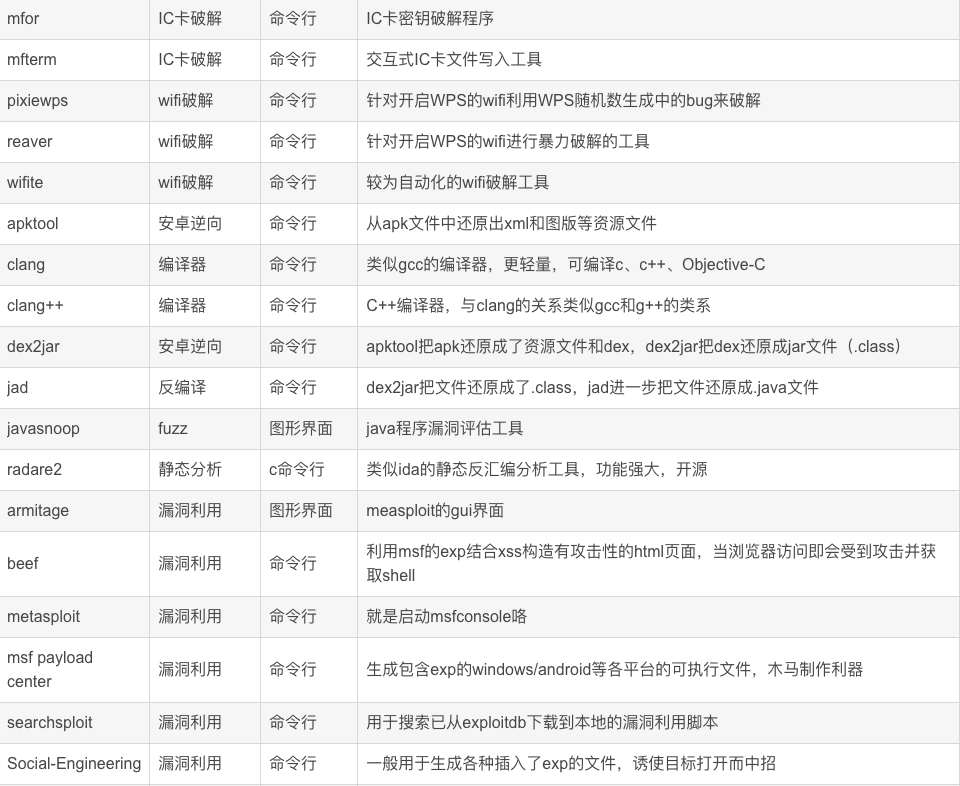Click the 'mfterm' tool name cell
This screenshot has width=960, height=786.
[31, 59]
